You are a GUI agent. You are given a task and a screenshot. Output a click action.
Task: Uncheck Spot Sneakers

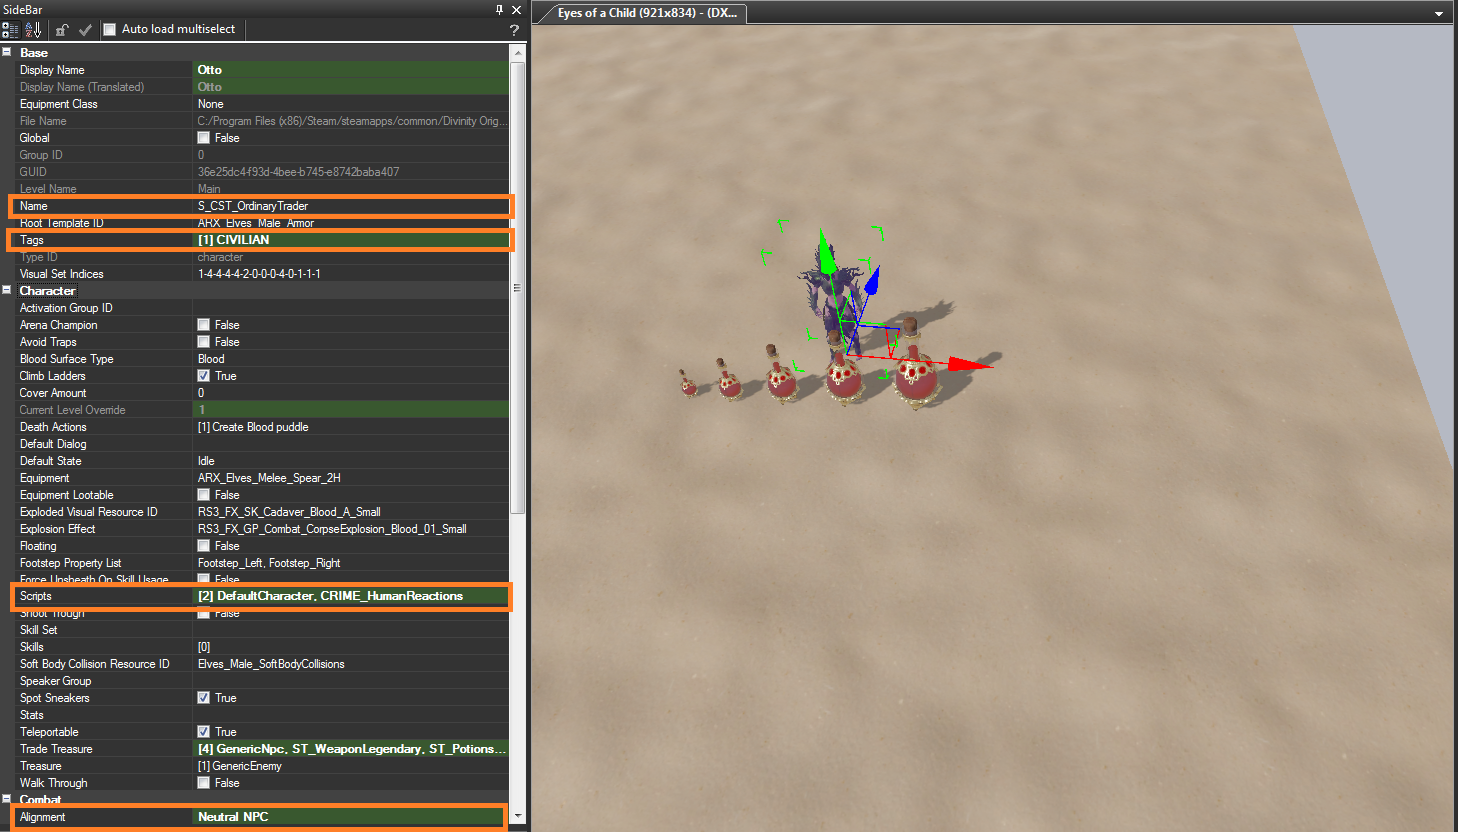tap(204, 698)
